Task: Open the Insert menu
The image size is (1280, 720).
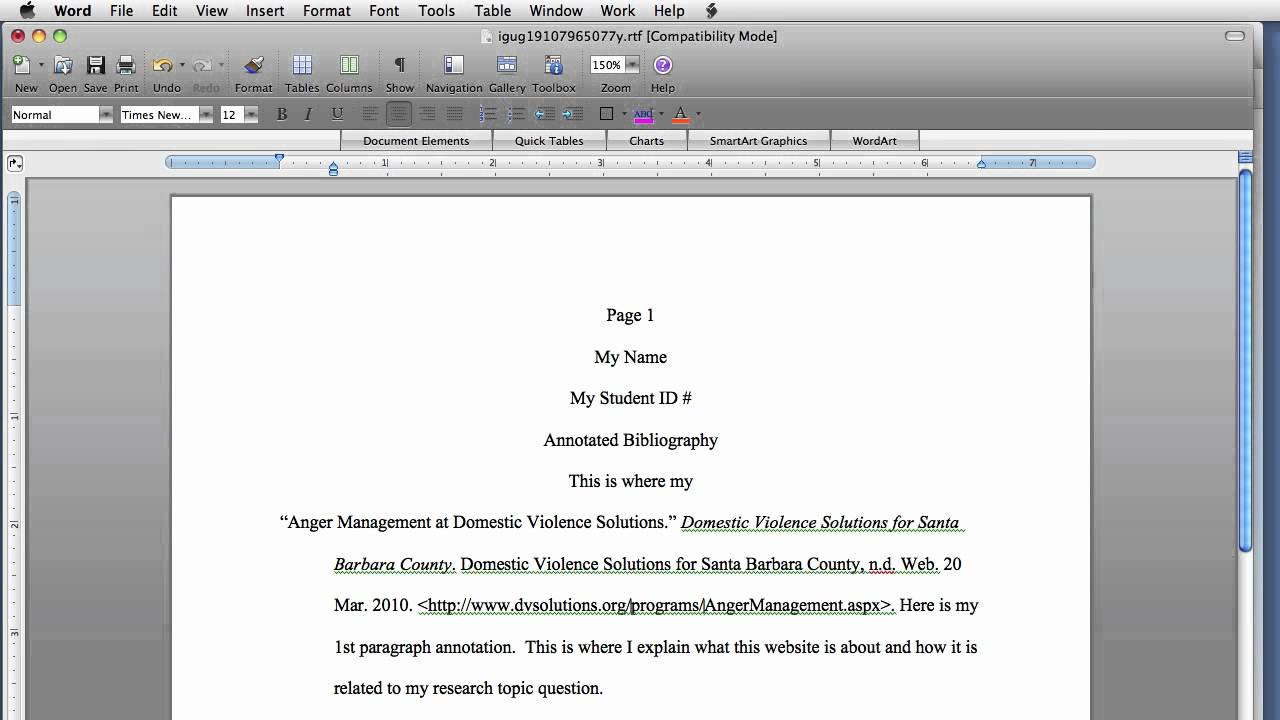Action: click(265, 11)
